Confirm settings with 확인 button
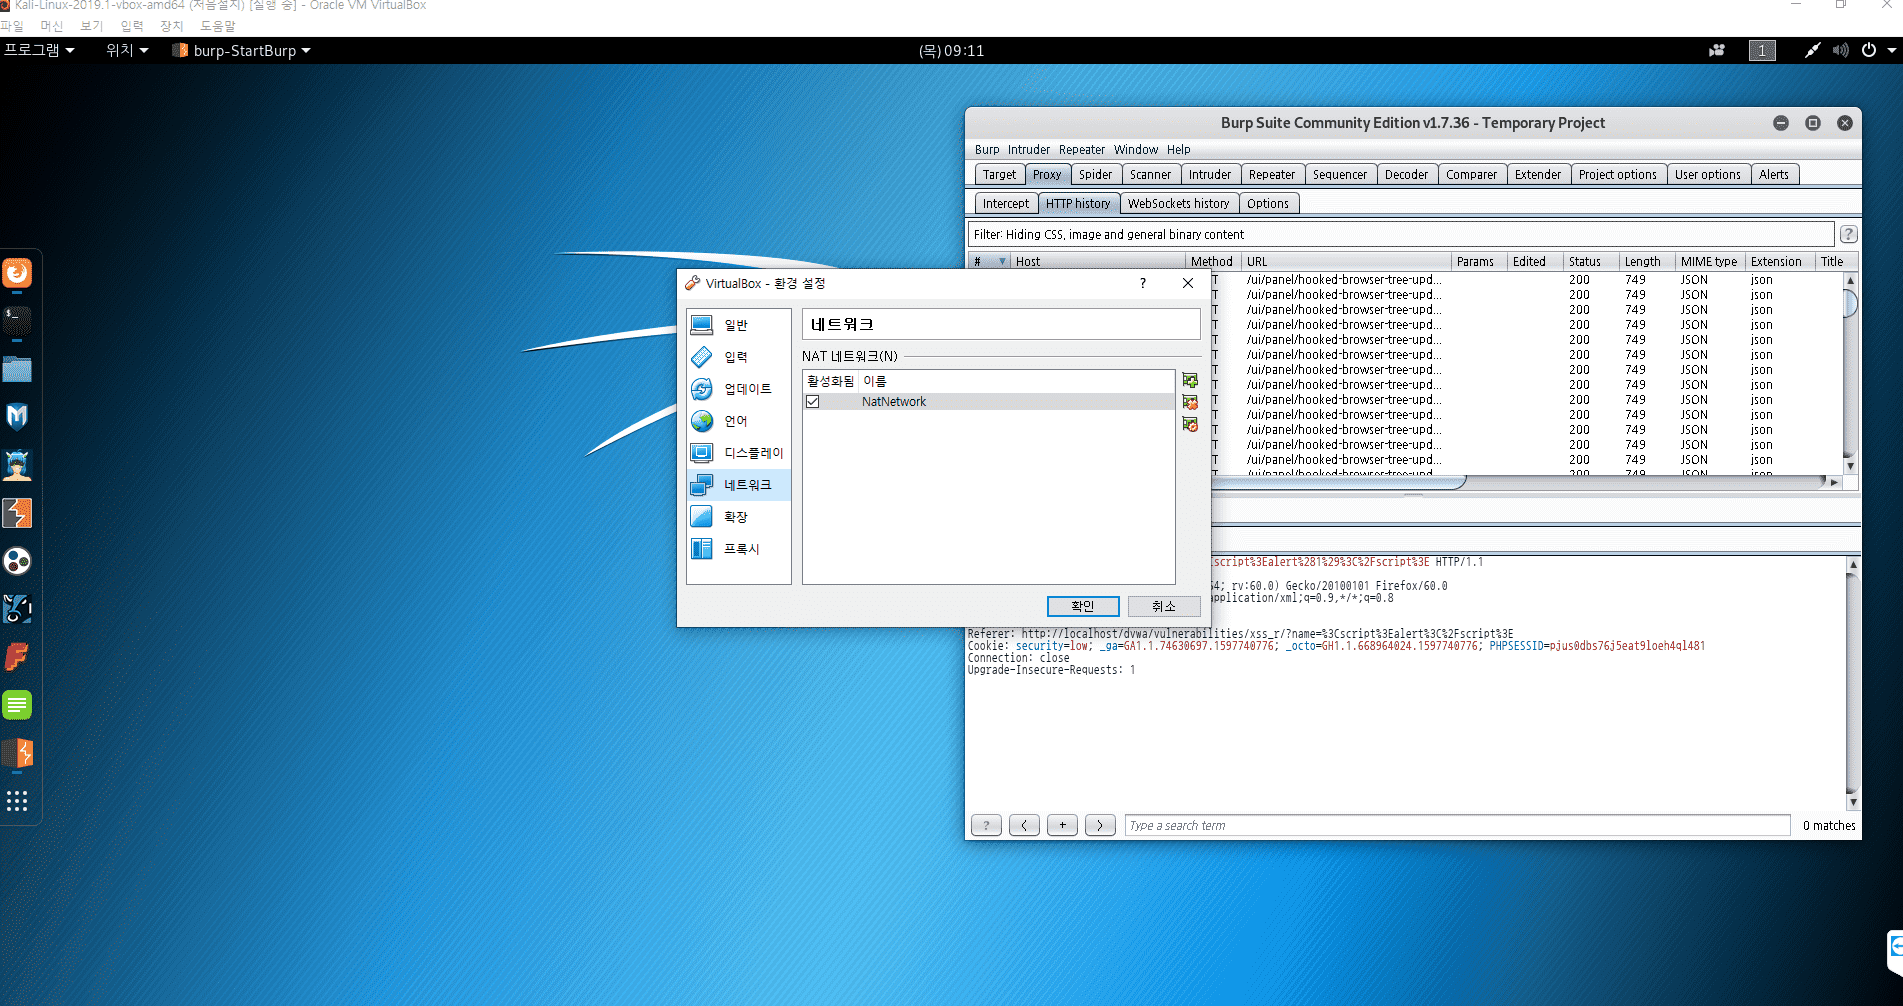 (x=1083, y=606)
